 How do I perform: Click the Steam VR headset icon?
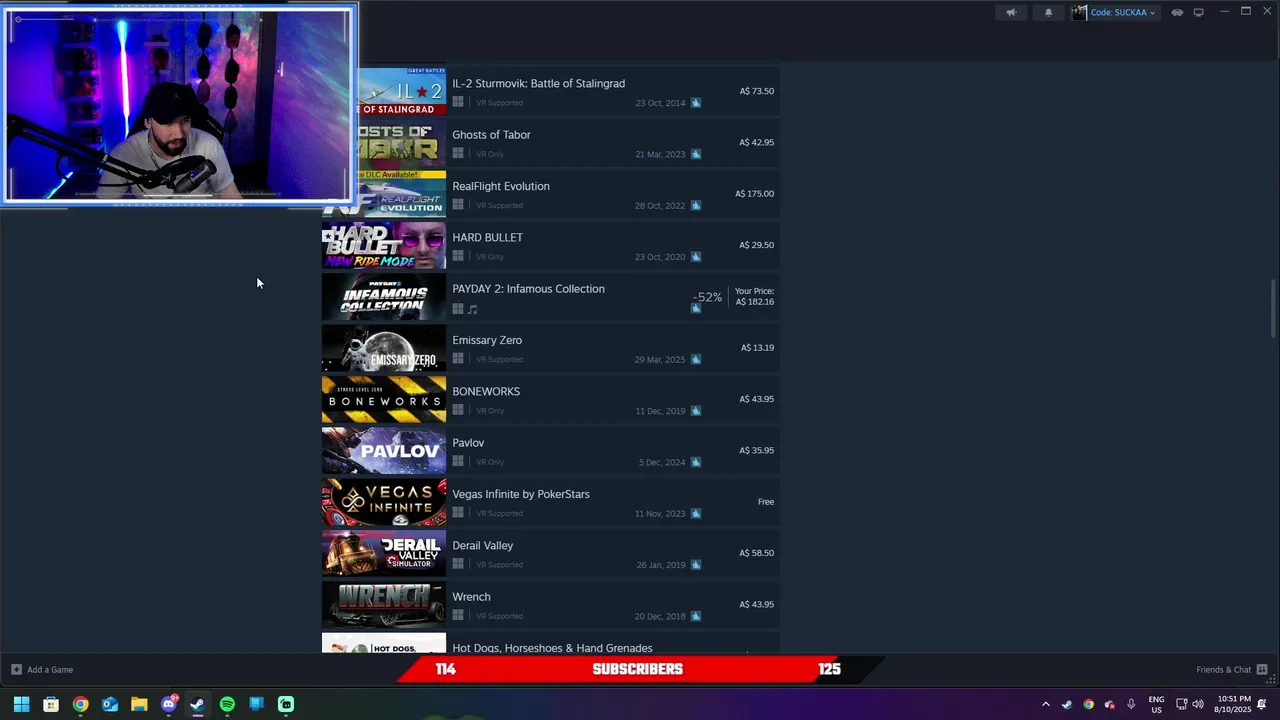[1177, 12]
